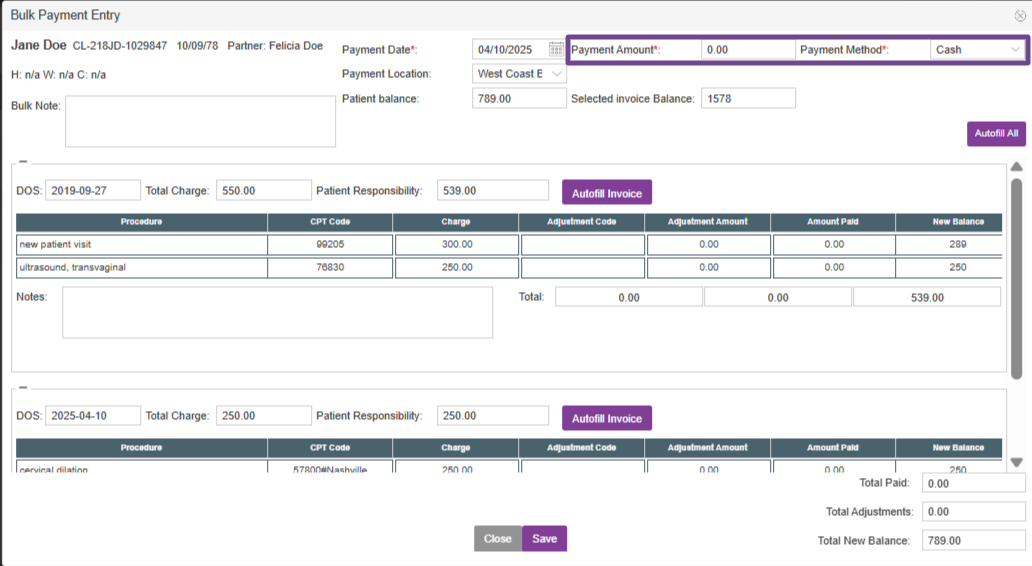Save the bulk payment entry

coord(544,538)
